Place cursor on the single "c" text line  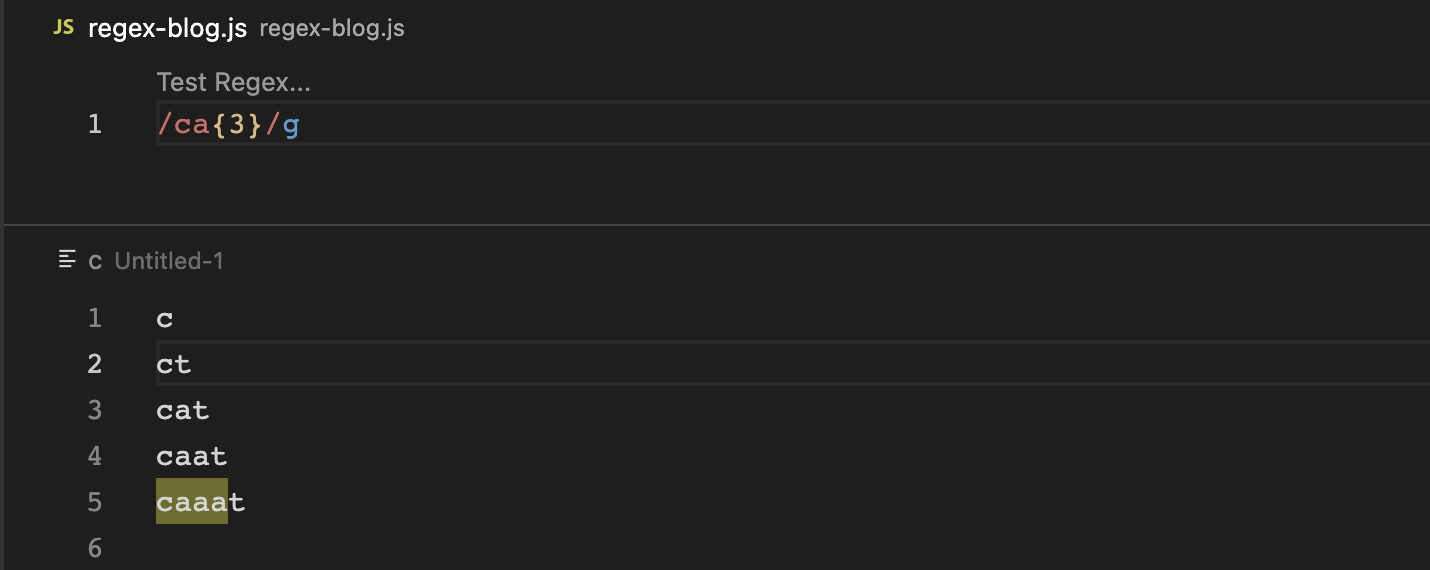[x=165, y=319]
